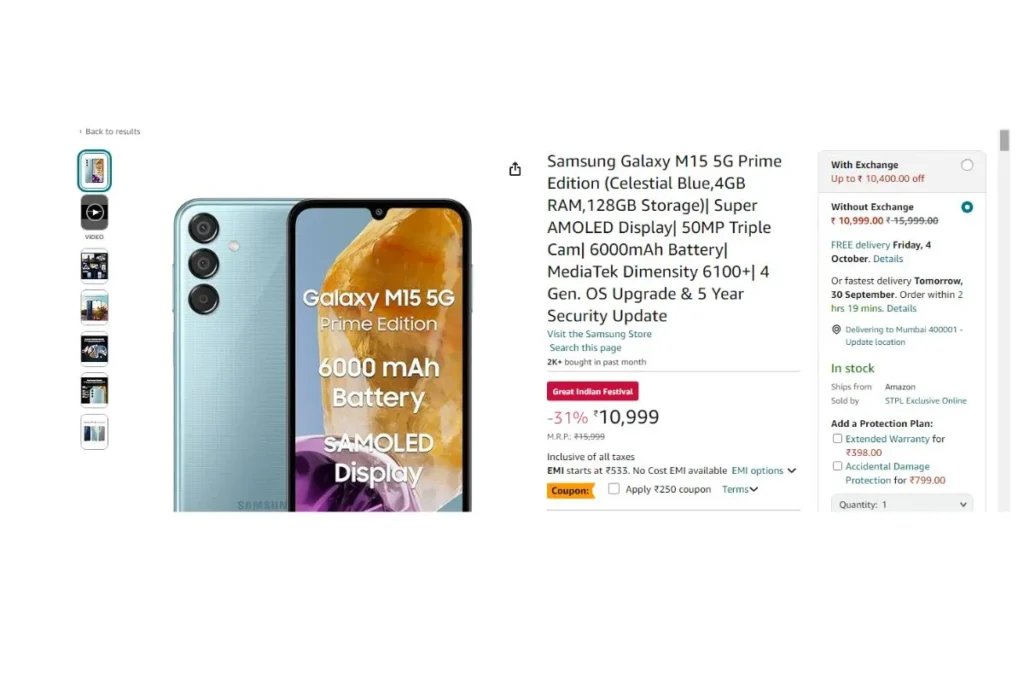Select the With Exchange radio option

(x=967, y=165)
